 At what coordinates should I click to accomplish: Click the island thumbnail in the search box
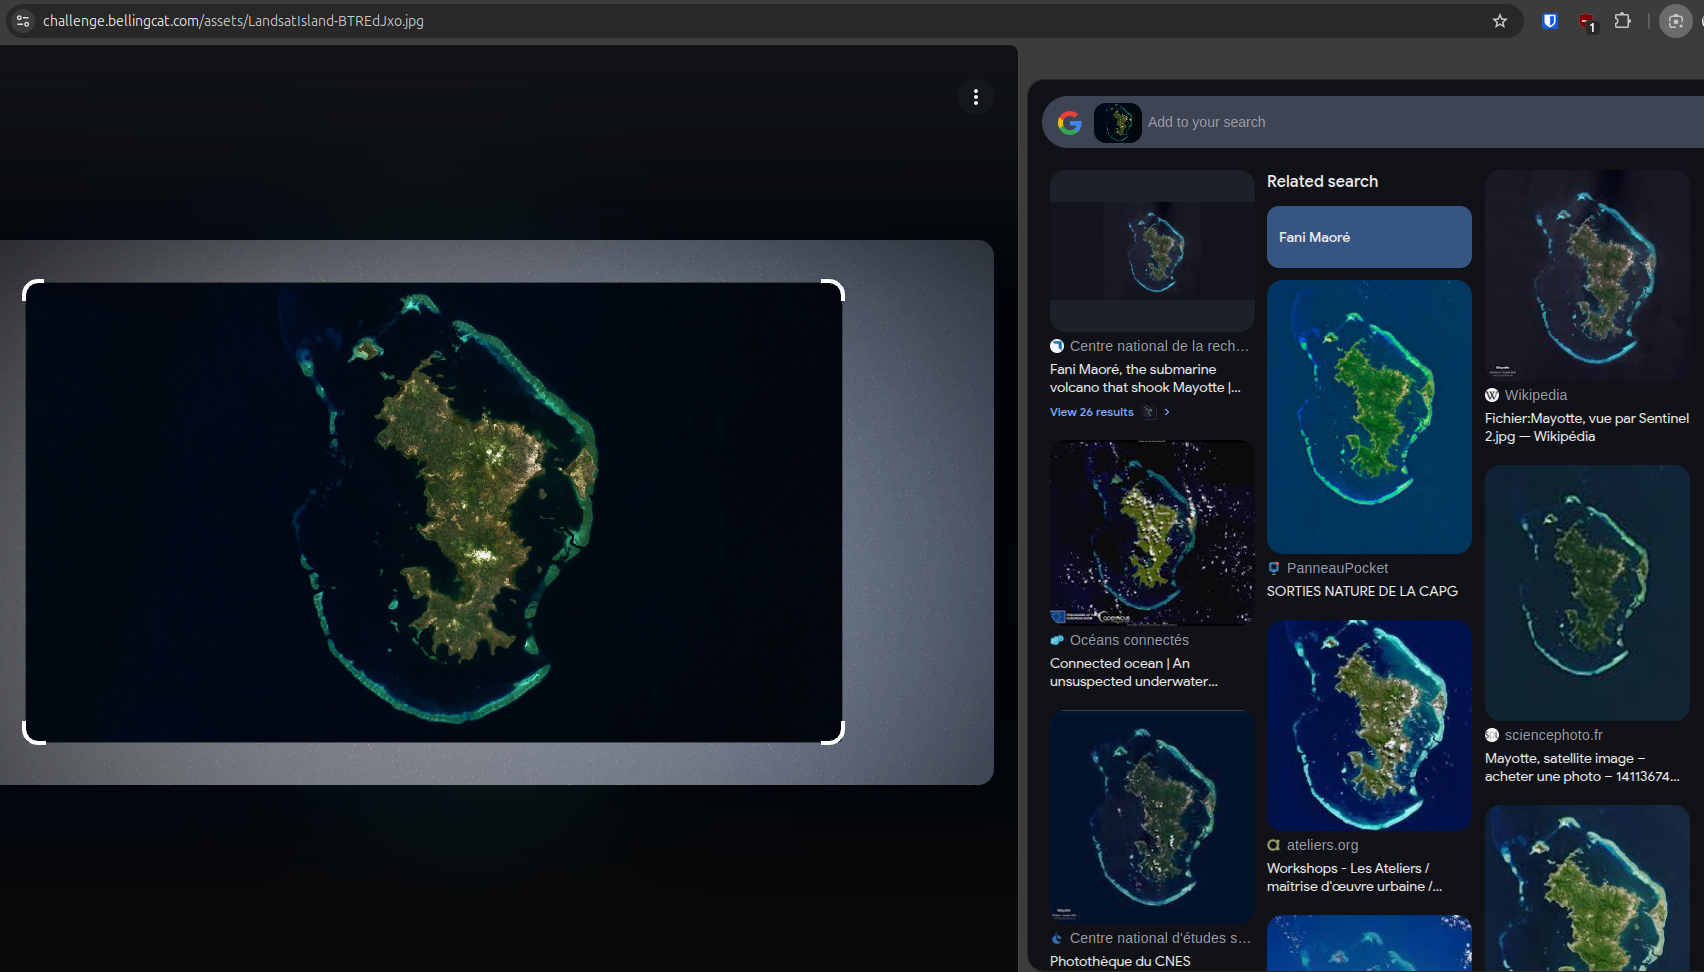[x=1117, y=122]
